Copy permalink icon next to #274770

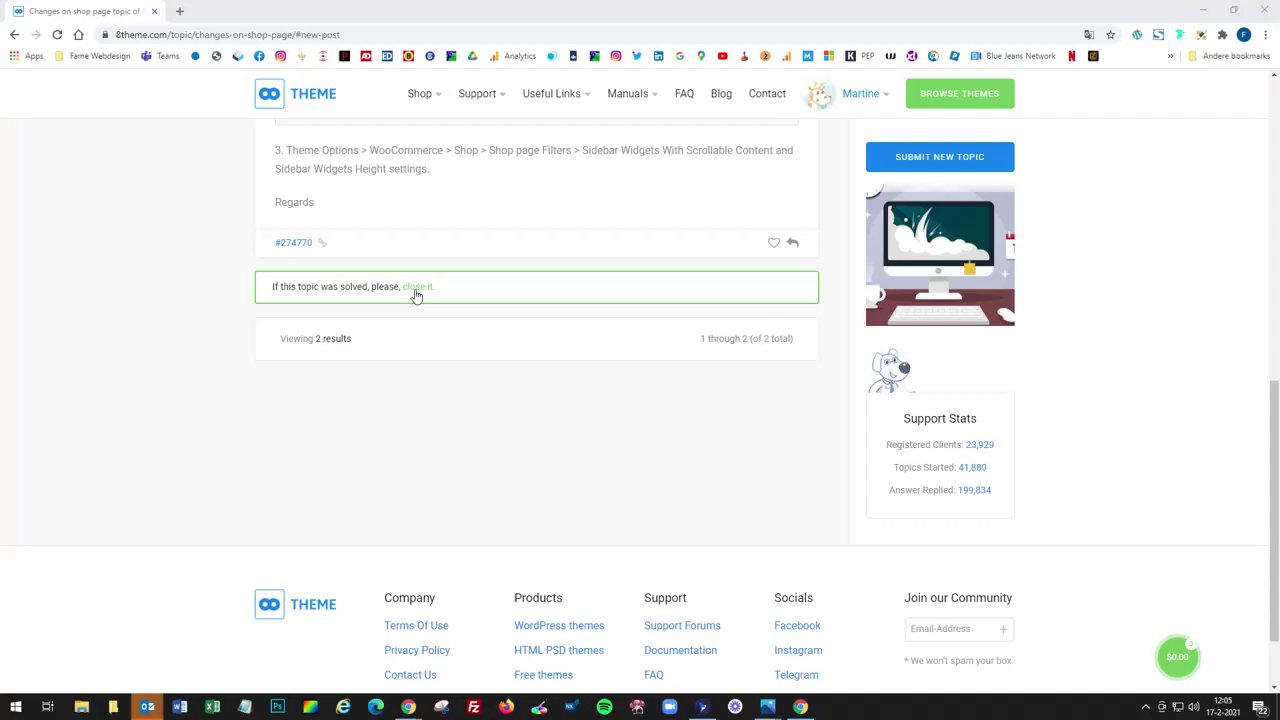322,242
